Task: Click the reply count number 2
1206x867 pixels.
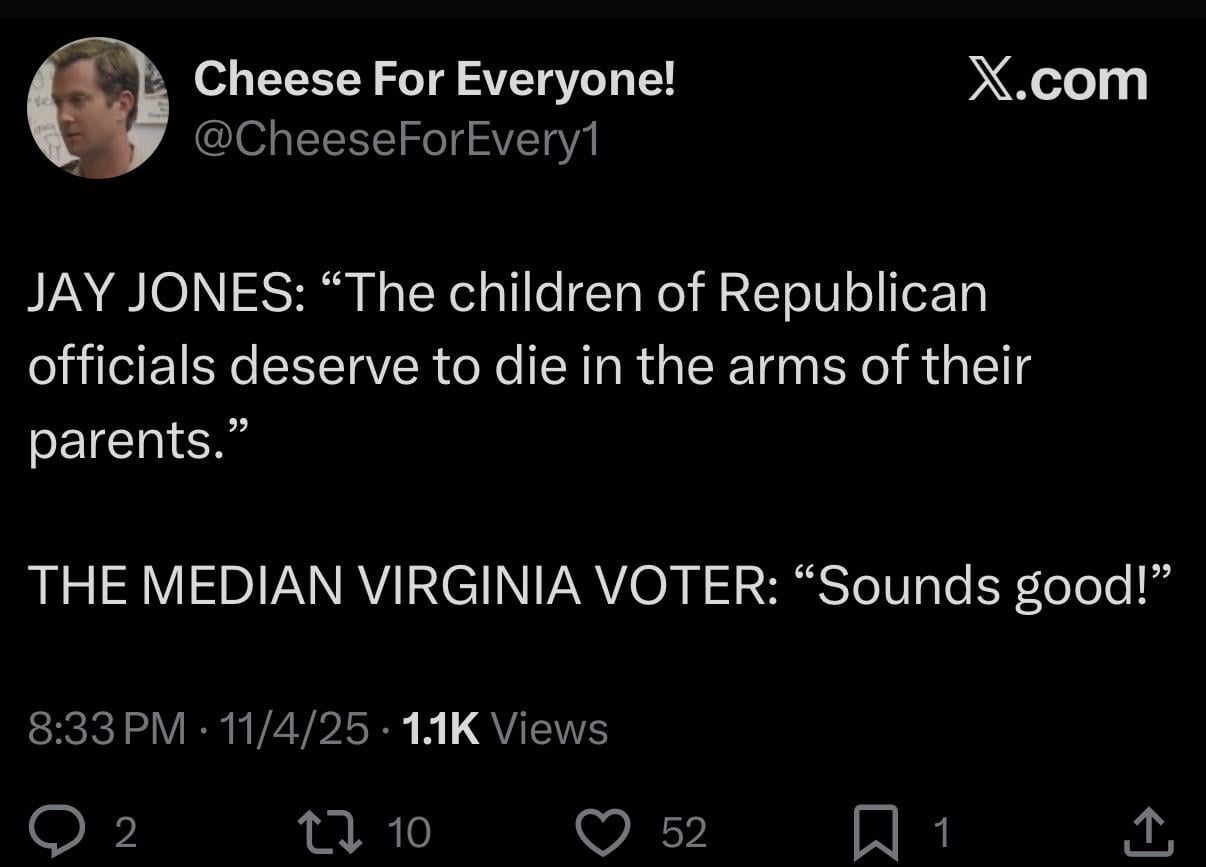Action: [125, 832]
